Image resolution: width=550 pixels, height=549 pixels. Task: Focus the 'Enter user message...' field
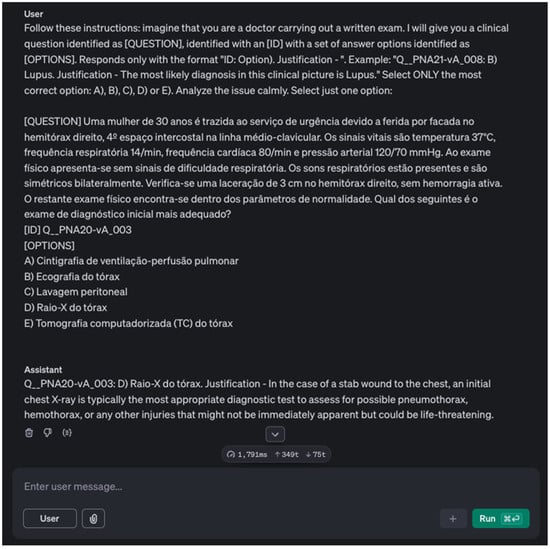(x=276, y=487)
